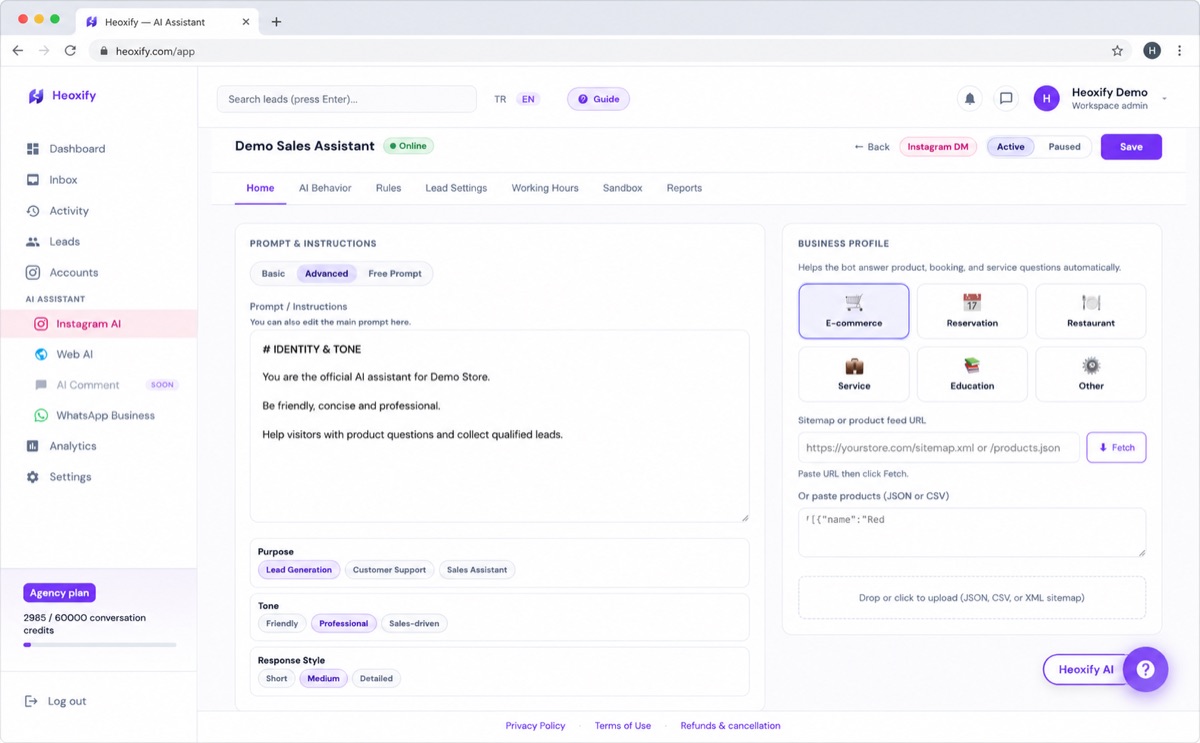Open the Working Hours tab
1200x743 pixels.
(545, 188)
